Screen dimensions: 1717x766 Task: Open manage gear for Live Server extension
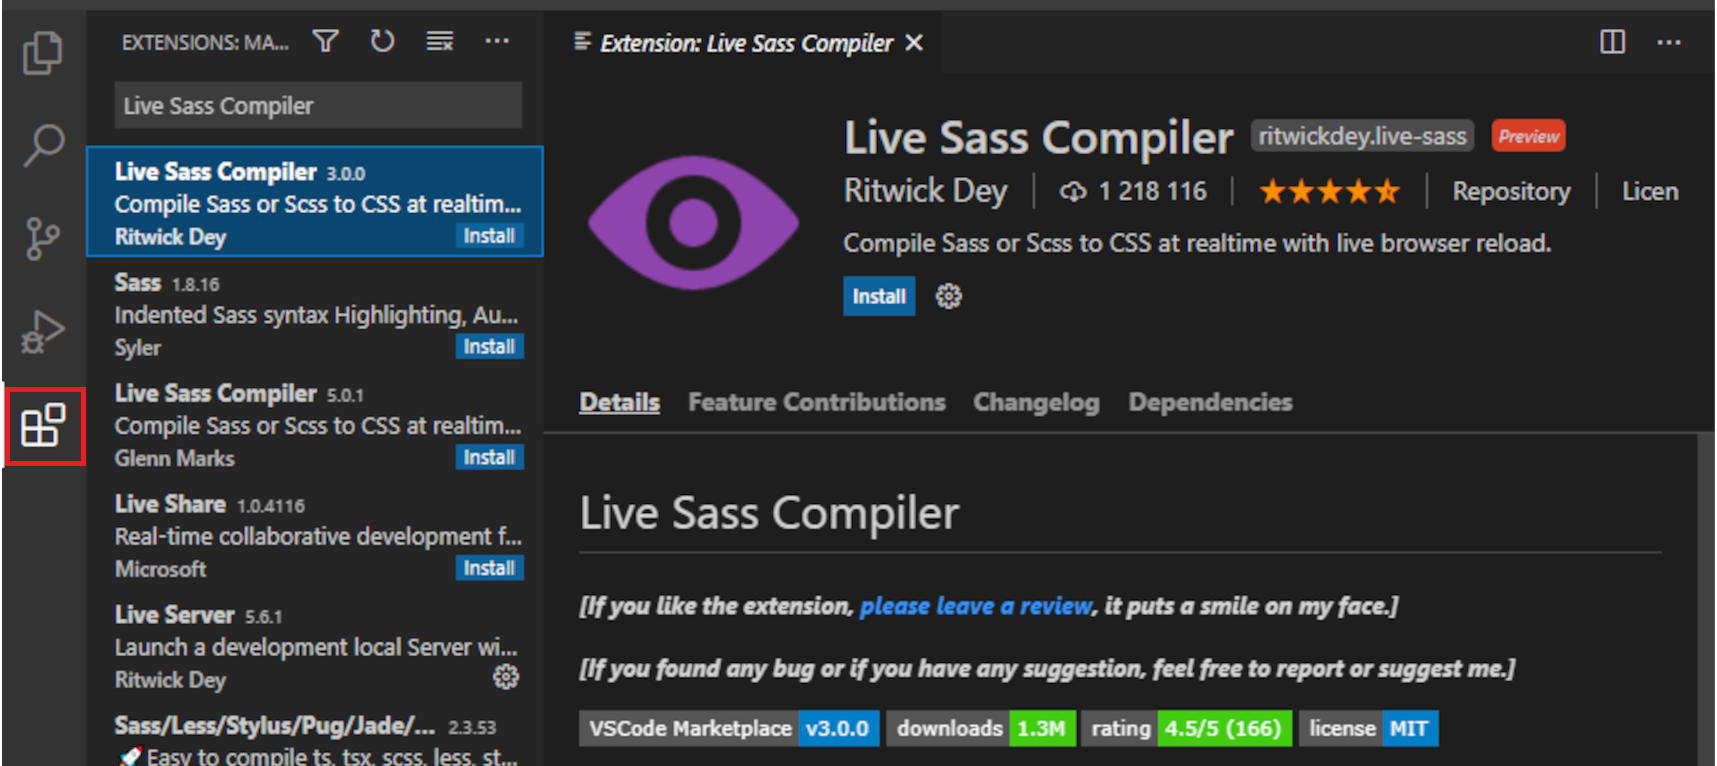point(506,677)
